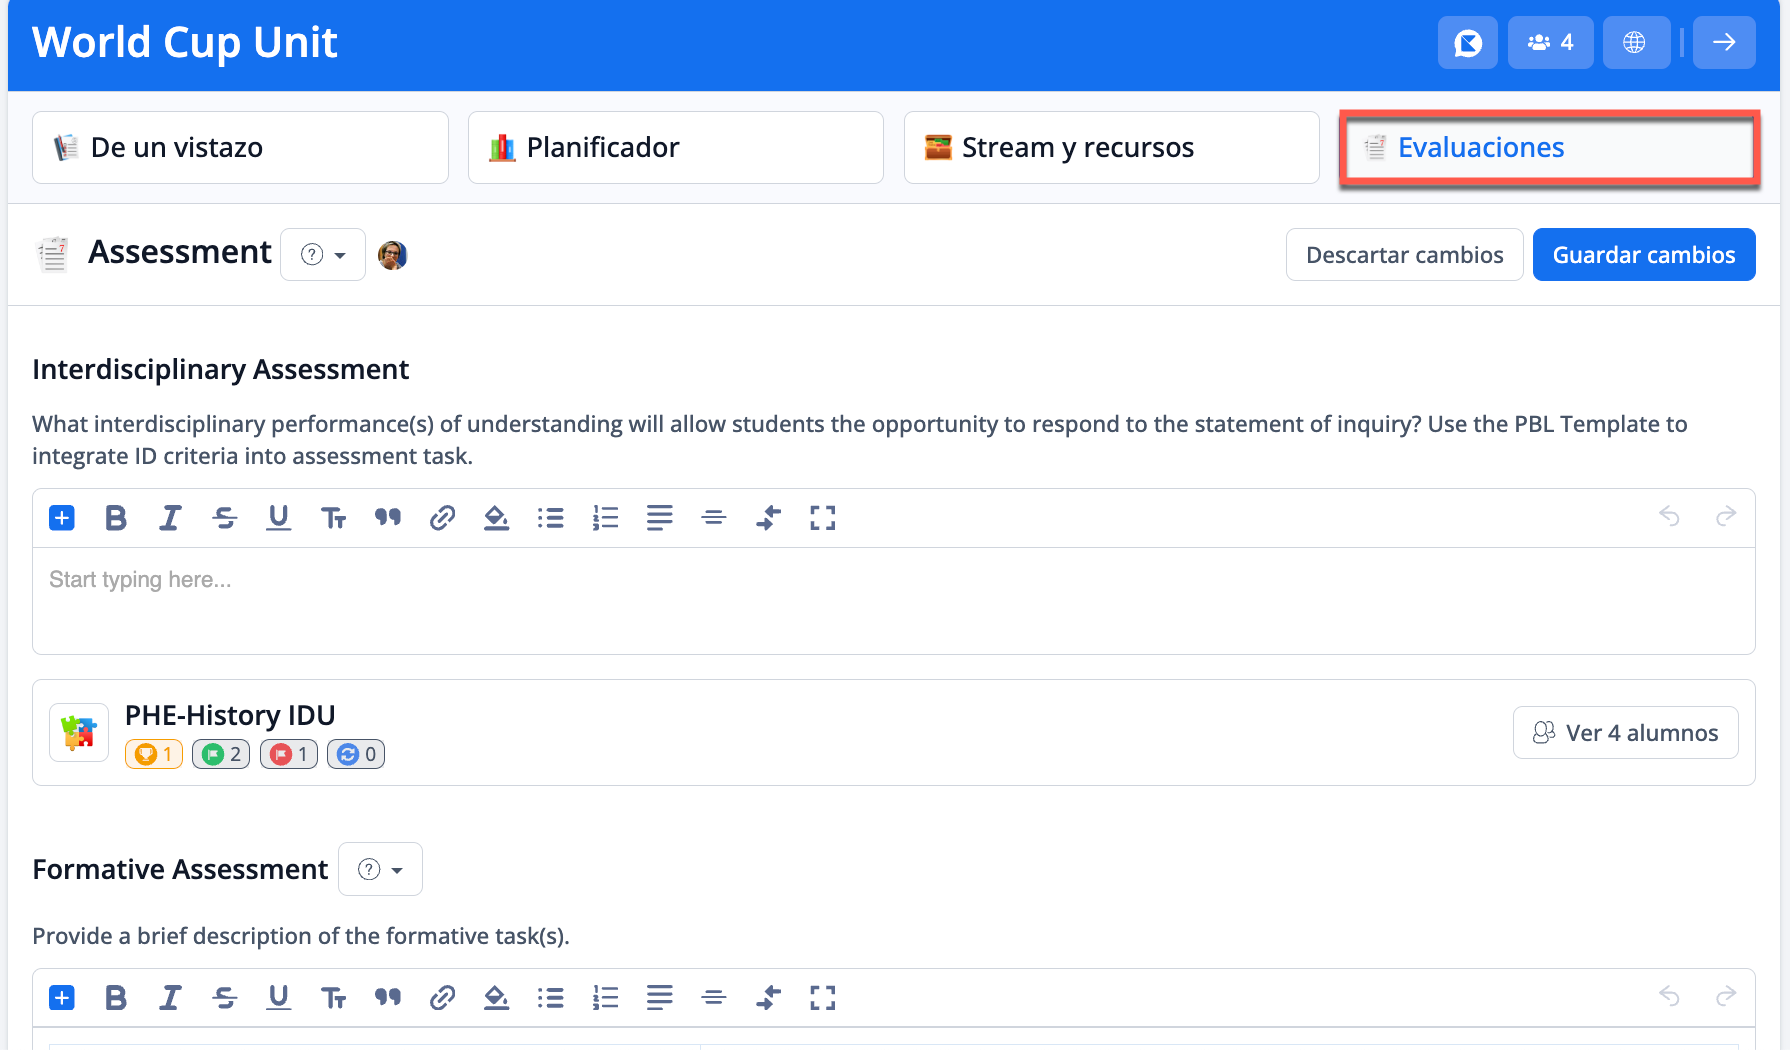This screenshot has width=1790, height=1050.
Task: Open the Stream y recursos tab
Action: pos(1110,148)
